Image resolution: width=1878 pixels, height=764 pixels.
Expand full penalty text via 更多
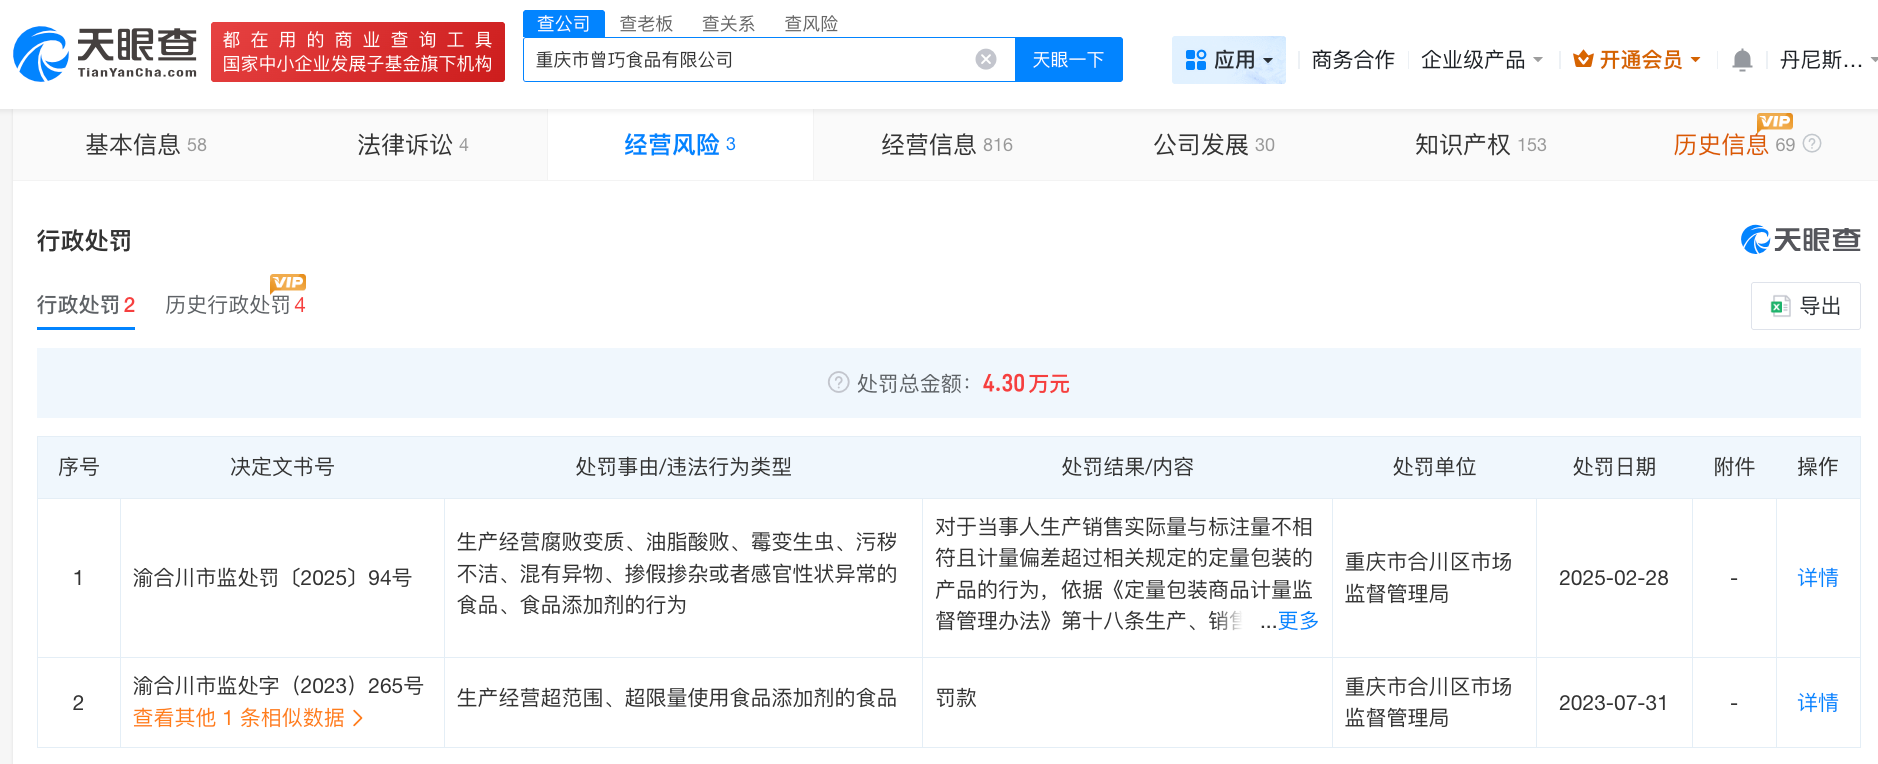pyautogui.click(x=1298, y=621)
